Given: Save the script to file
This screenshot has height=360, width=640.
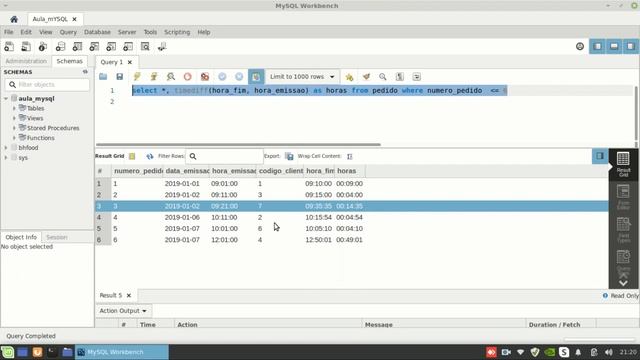Looking at the screenshot, I should 120,77.
